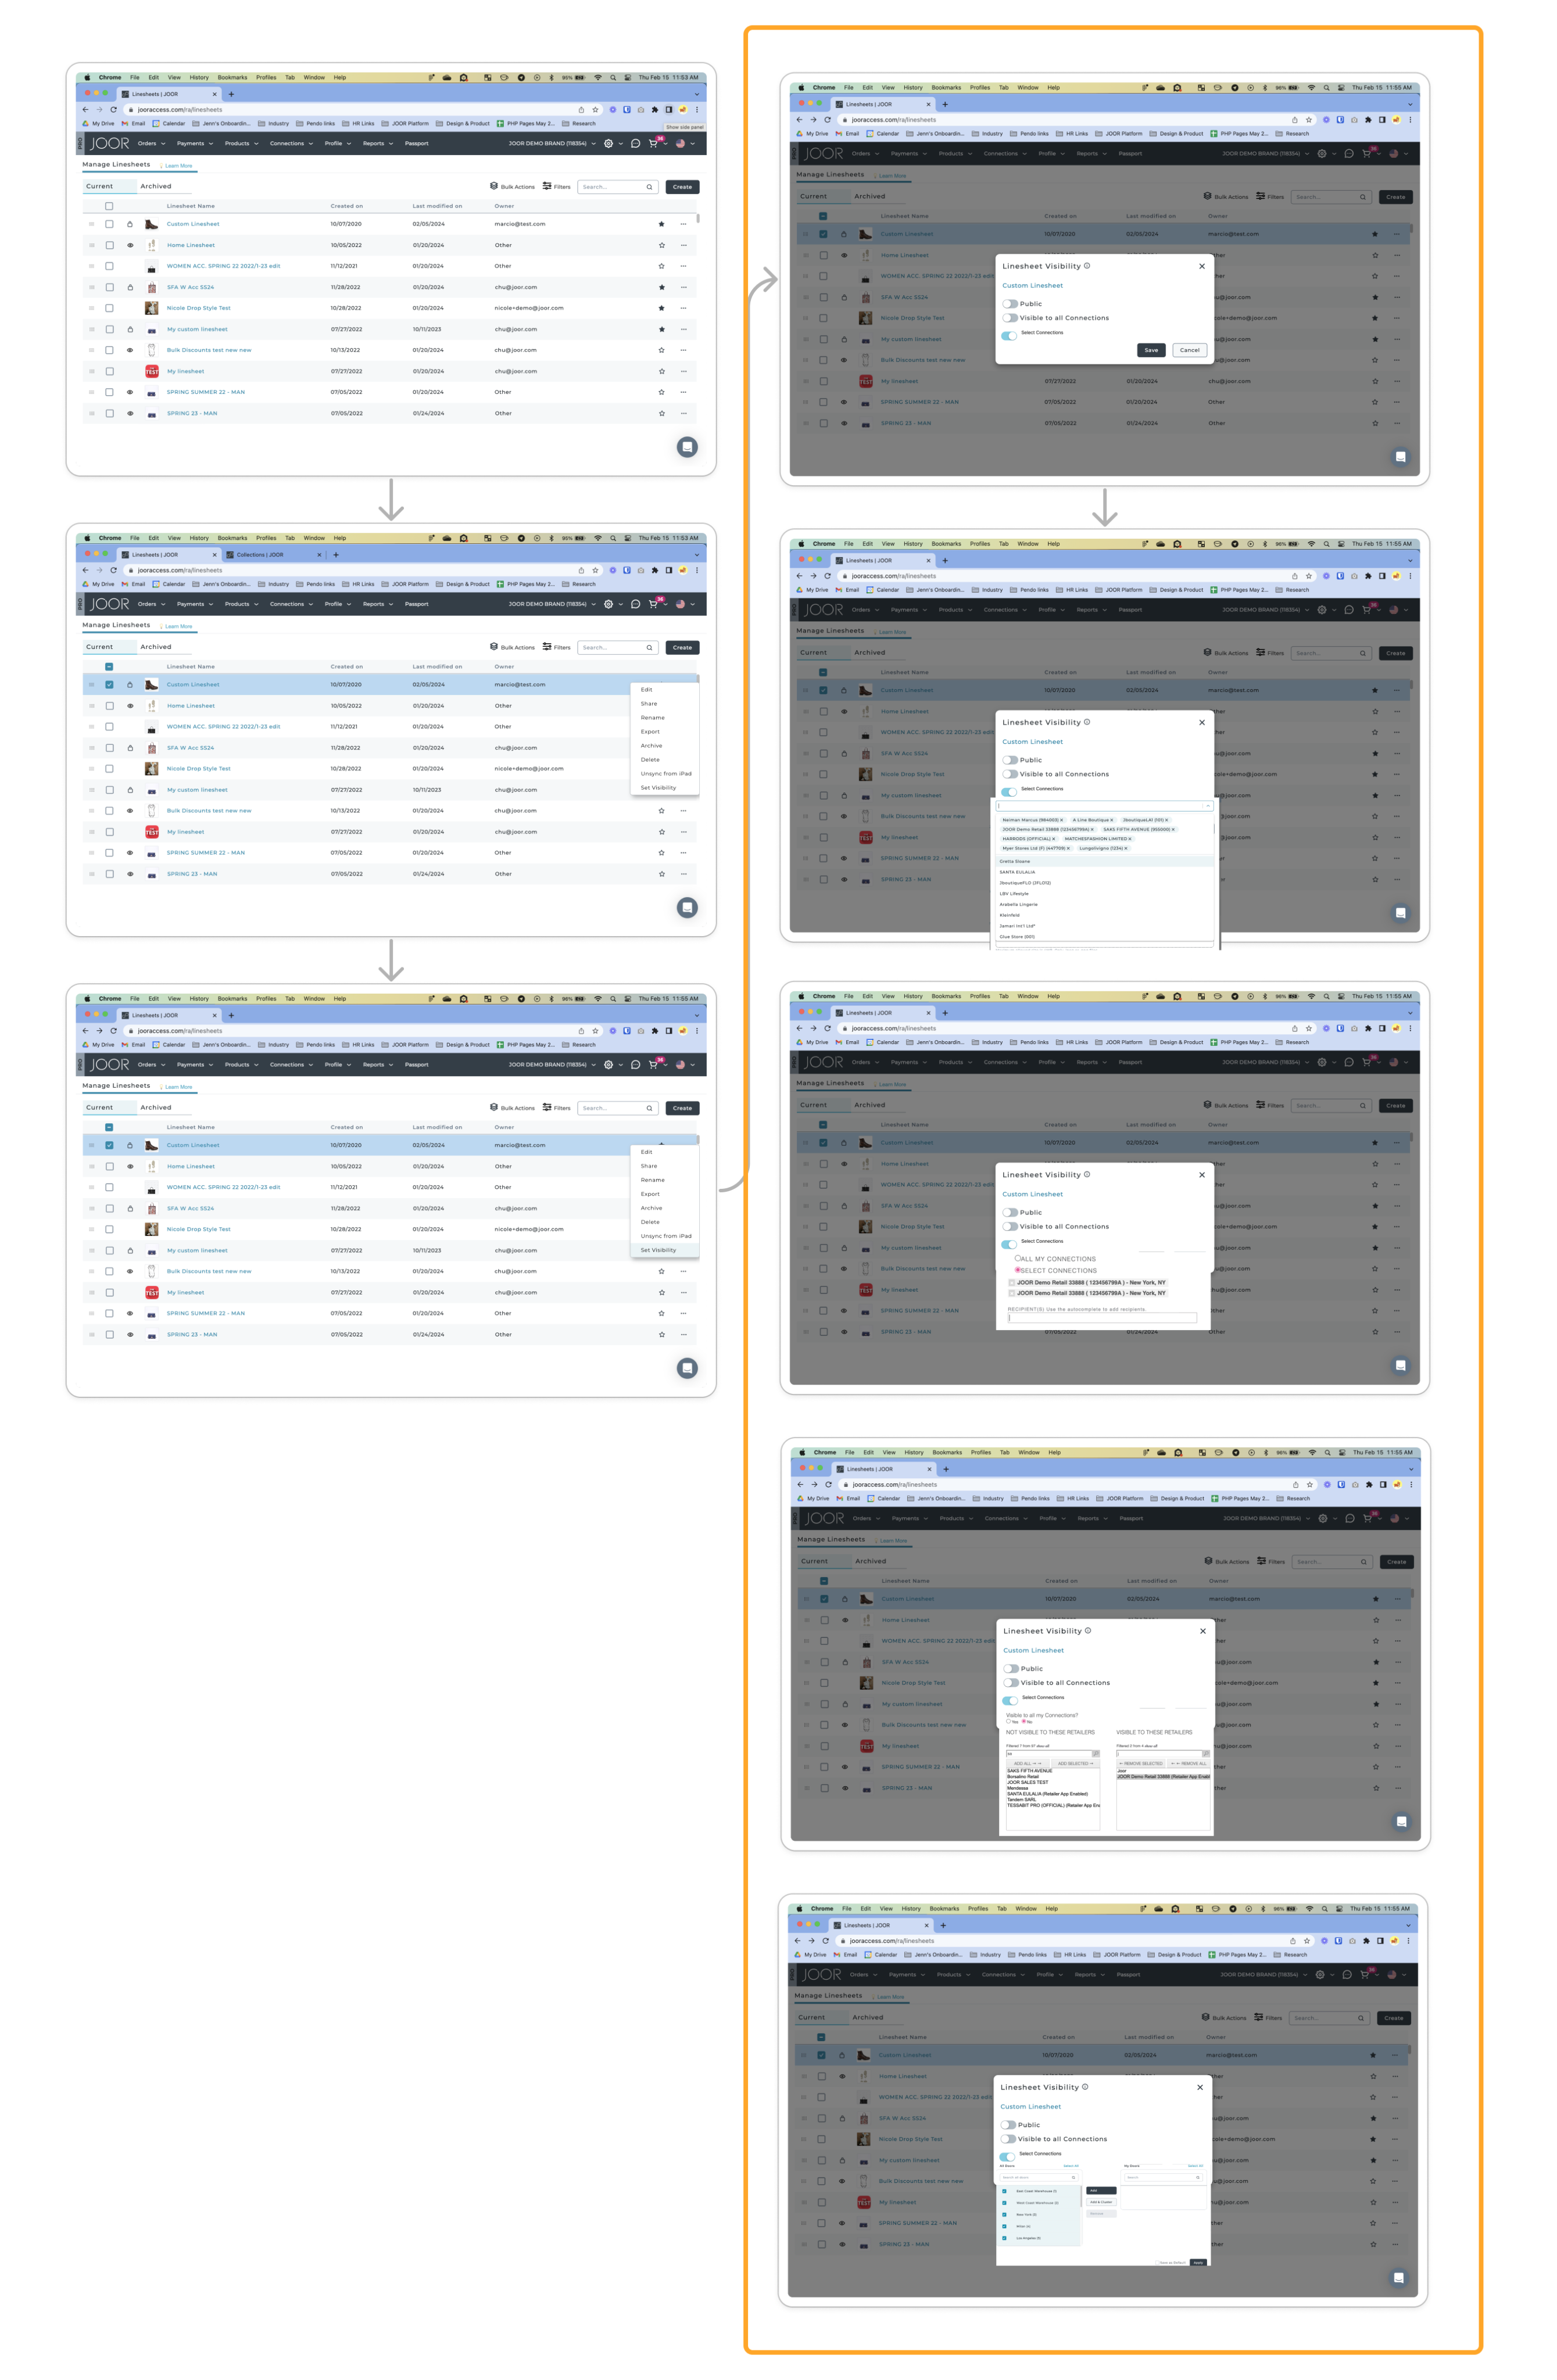Select the ALL MY CONNECTIONS radio button

(1018, 1259)
